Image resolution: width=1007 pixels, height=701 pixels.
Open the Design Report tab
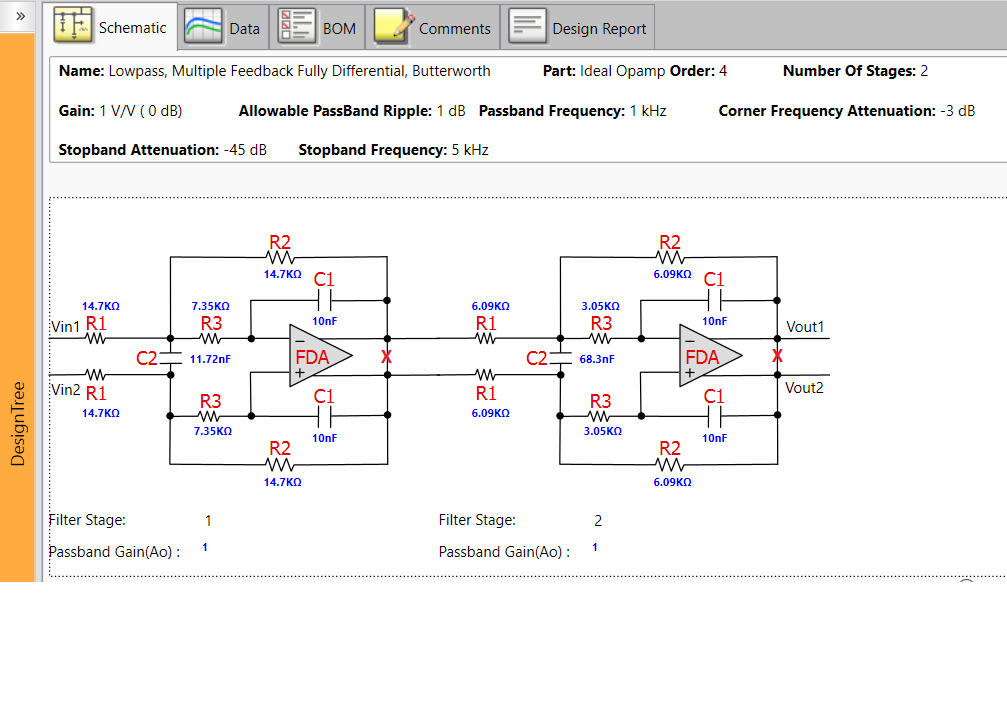pos(578,27)
